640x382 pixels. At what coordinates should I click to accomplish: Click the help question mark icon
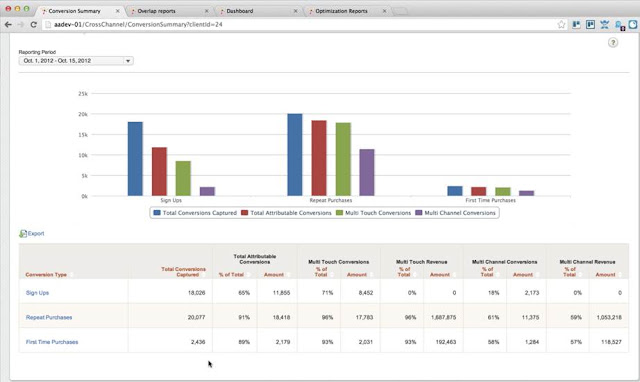pyautogui.click(x=613, y=43)
